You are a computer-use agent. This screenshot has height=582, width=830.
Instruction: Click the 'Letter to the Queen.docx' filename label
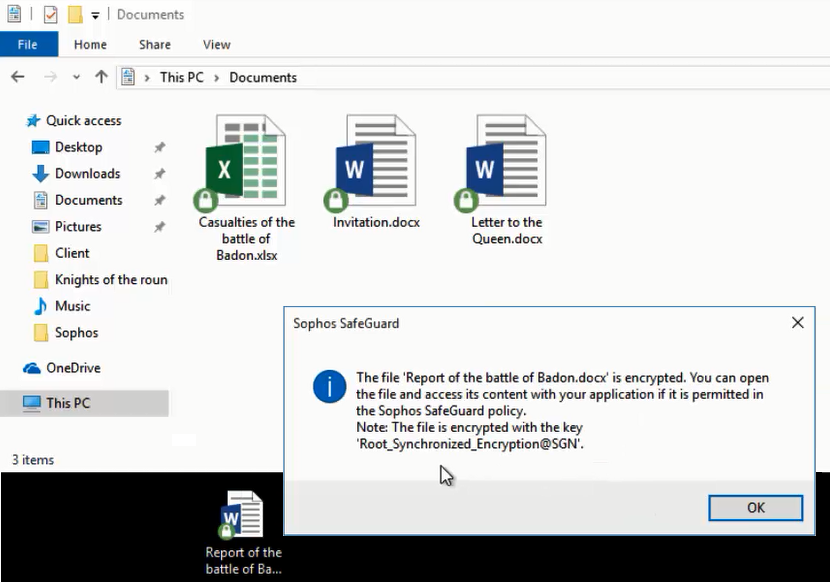pos(507,230)
